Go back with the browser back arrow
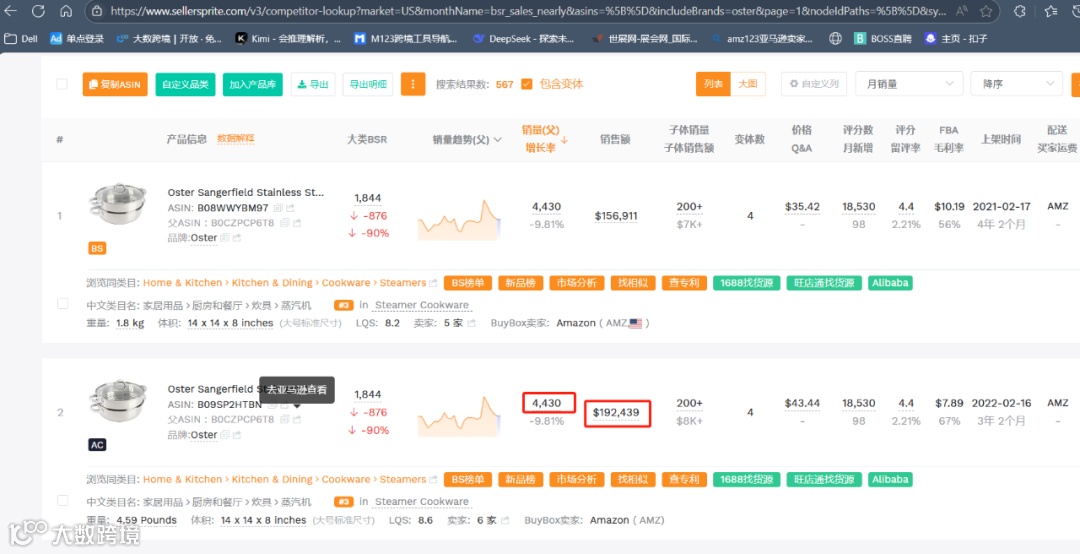The image size is (1080, 554). tap(12, 11)
